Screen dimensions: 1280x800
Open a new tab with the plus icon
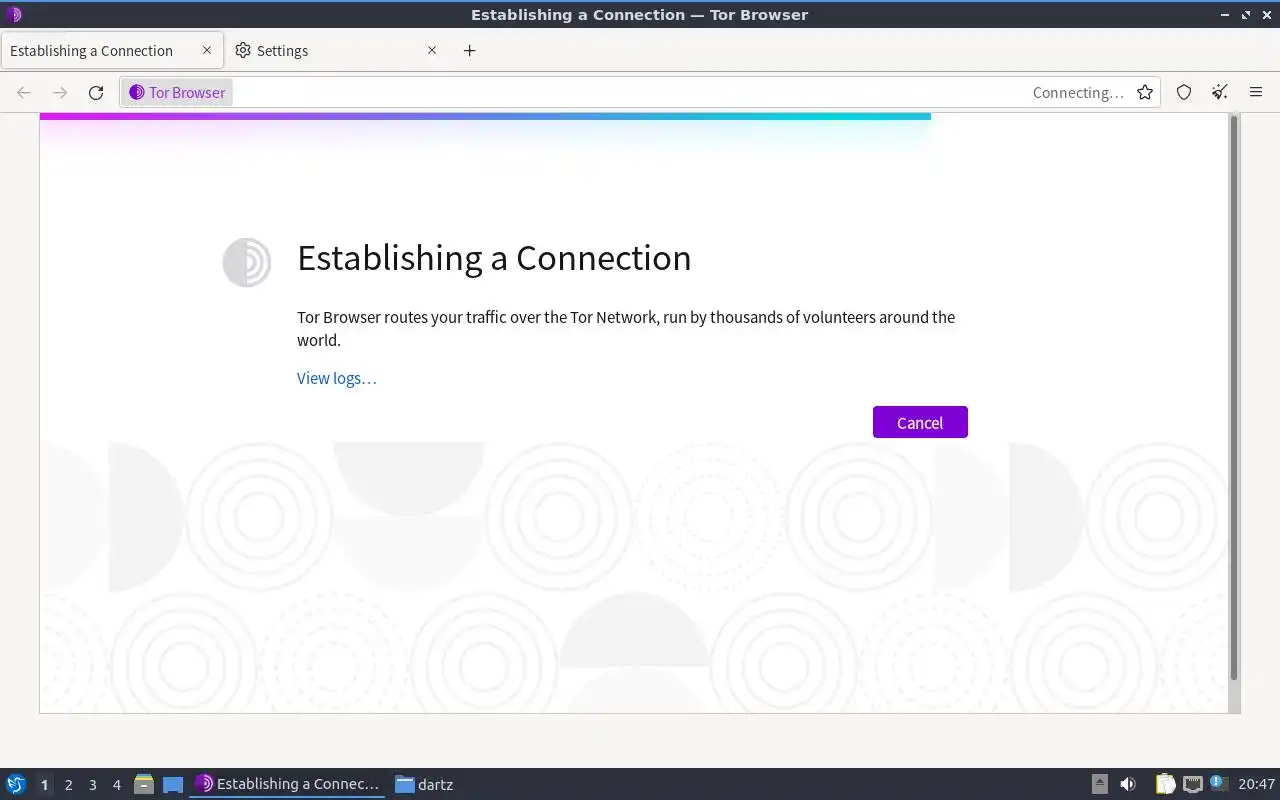pyautogui.click(x=470, y=50)
